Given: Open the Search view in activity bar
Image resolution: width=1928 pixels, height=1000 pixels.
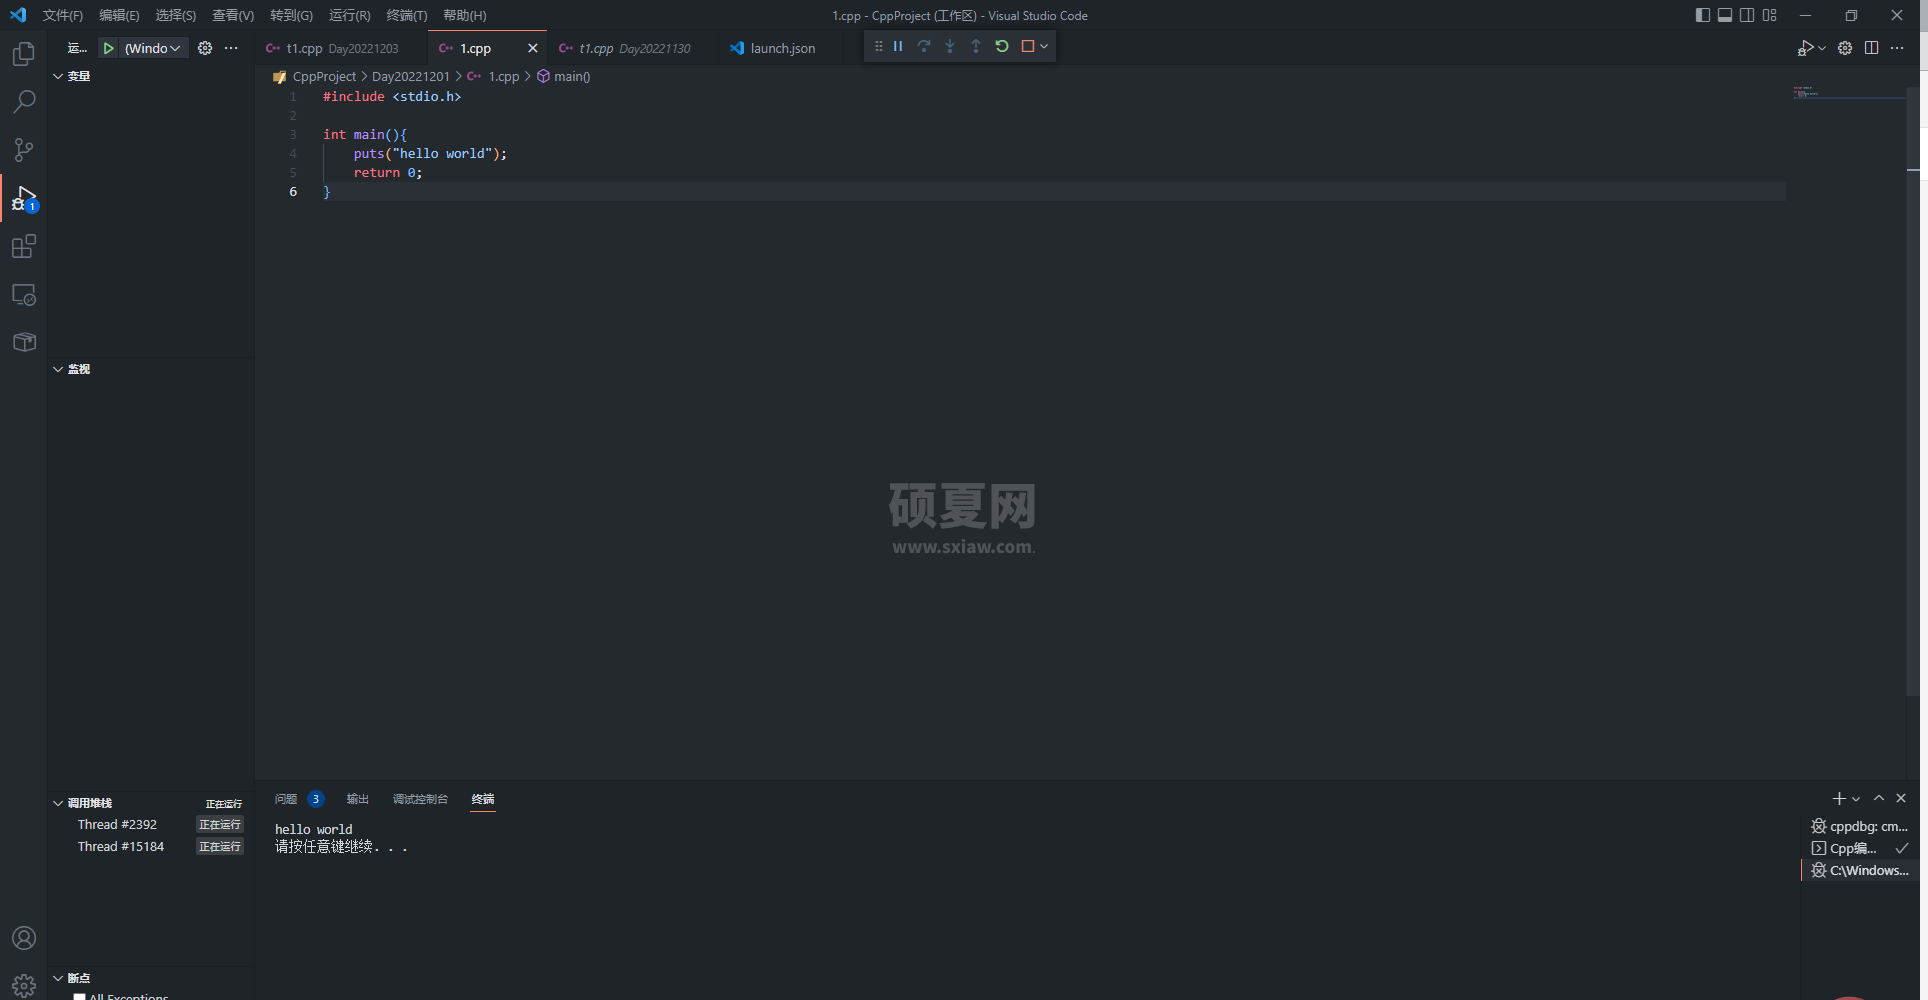Looking at the screenshot, I should (x=24, y=101).
